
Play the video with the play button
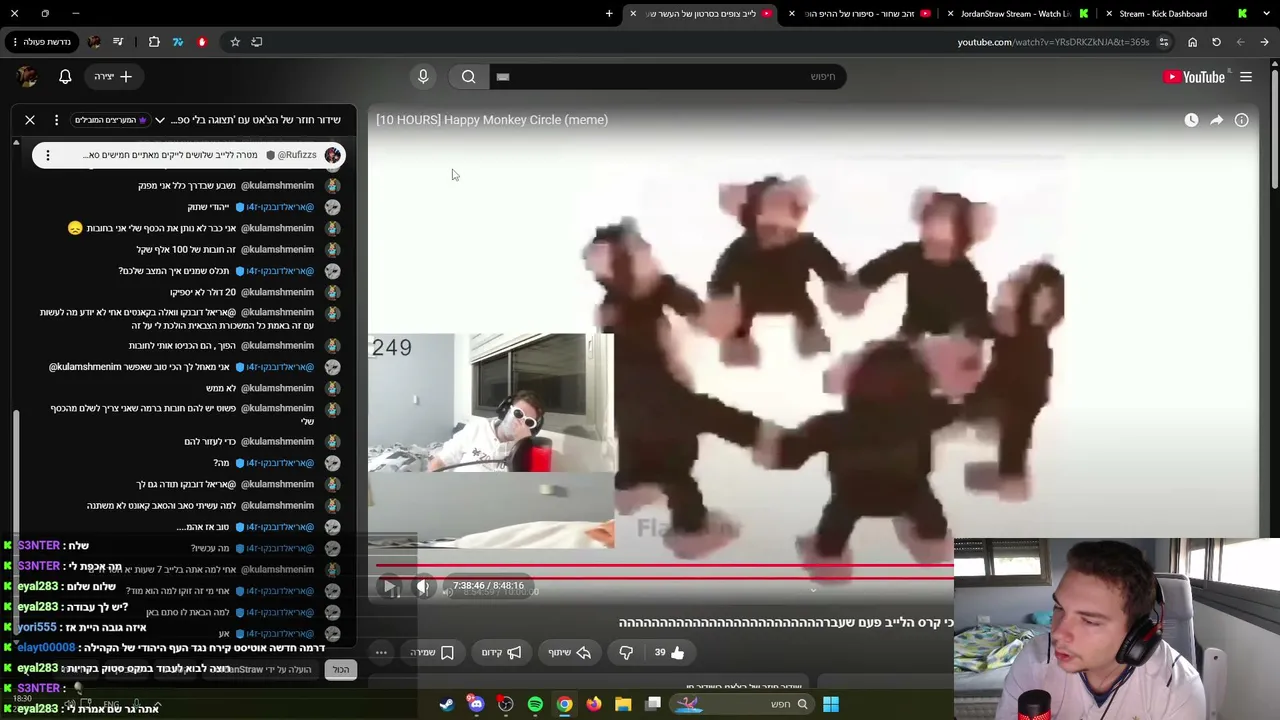pos(390,587)
